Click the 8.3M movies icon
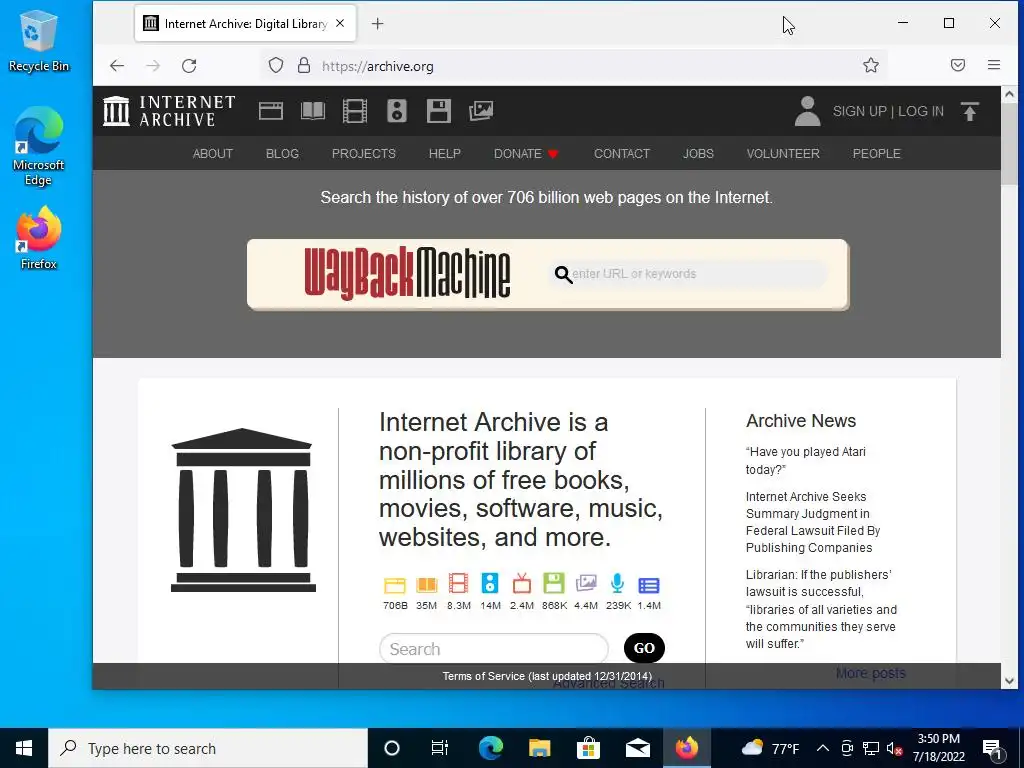Viewport: 1024px width, 768px height. tap(458, 583)
